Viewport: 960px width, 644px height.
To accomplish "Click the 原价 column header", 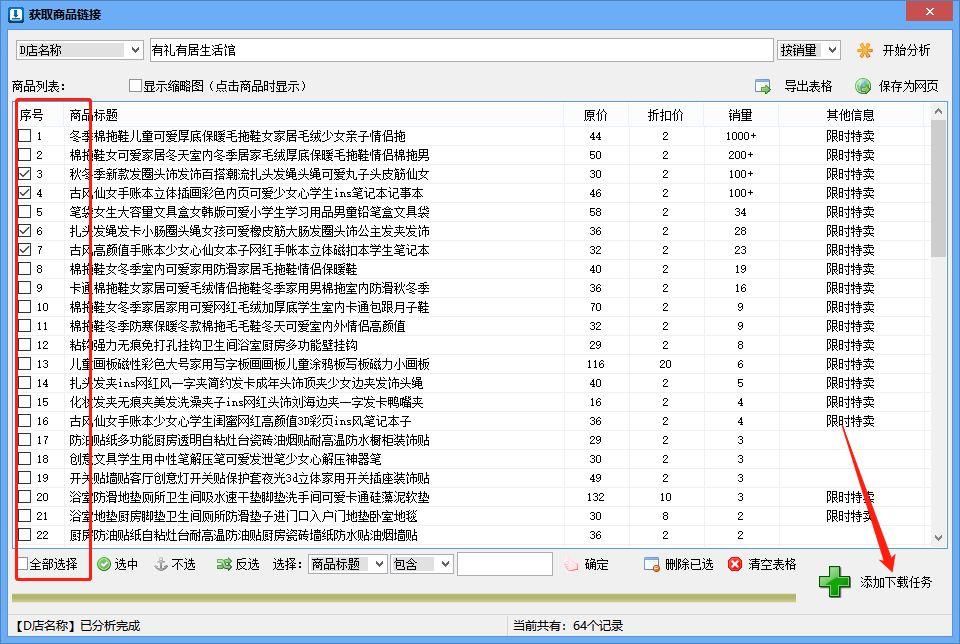I will pos(596,115).
